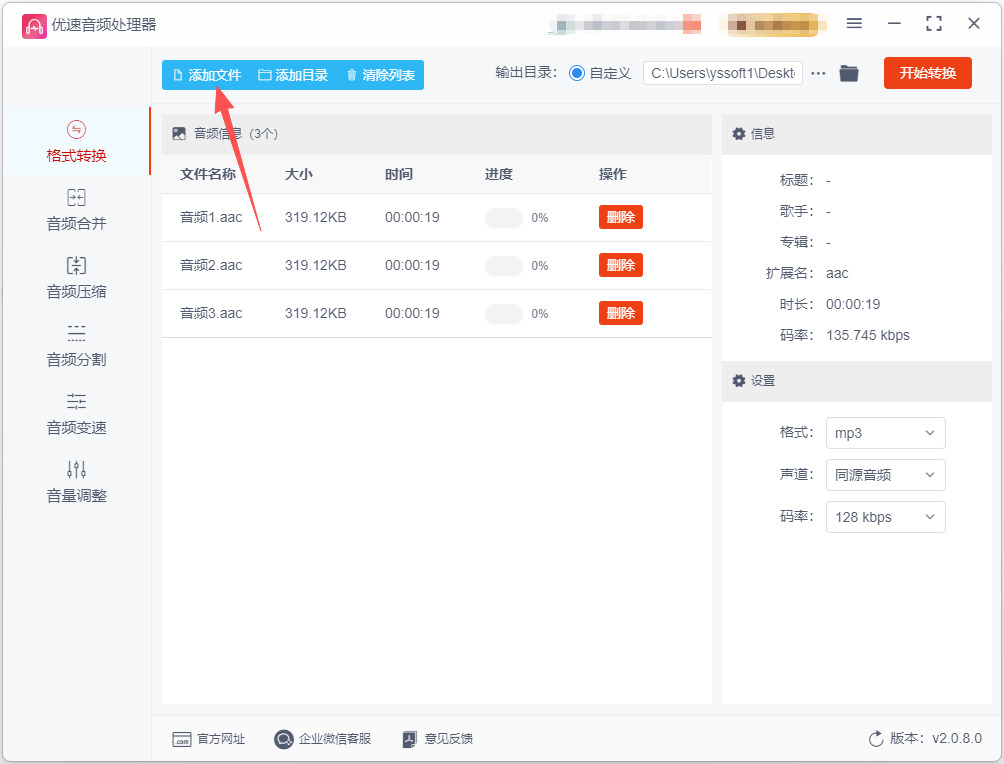This screenshot has height=764, width=1004.
Task: Open the 意见反馈 feedback link
Action: 438,739
